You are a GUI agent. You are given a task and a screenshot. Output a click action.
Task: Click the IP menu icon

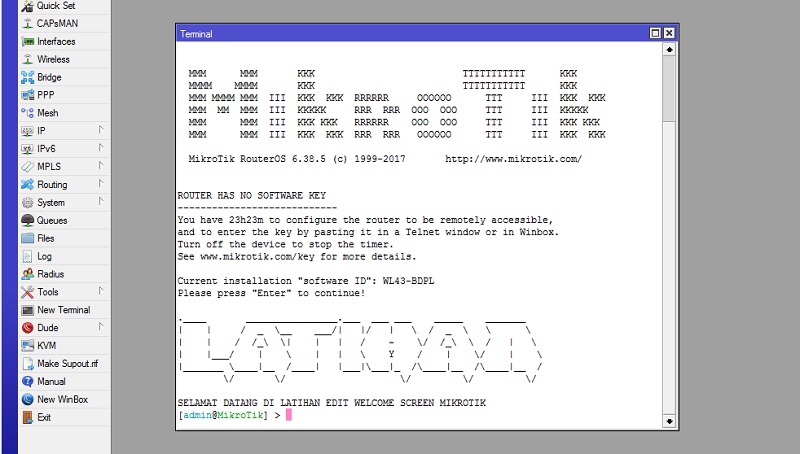[28, 131]
